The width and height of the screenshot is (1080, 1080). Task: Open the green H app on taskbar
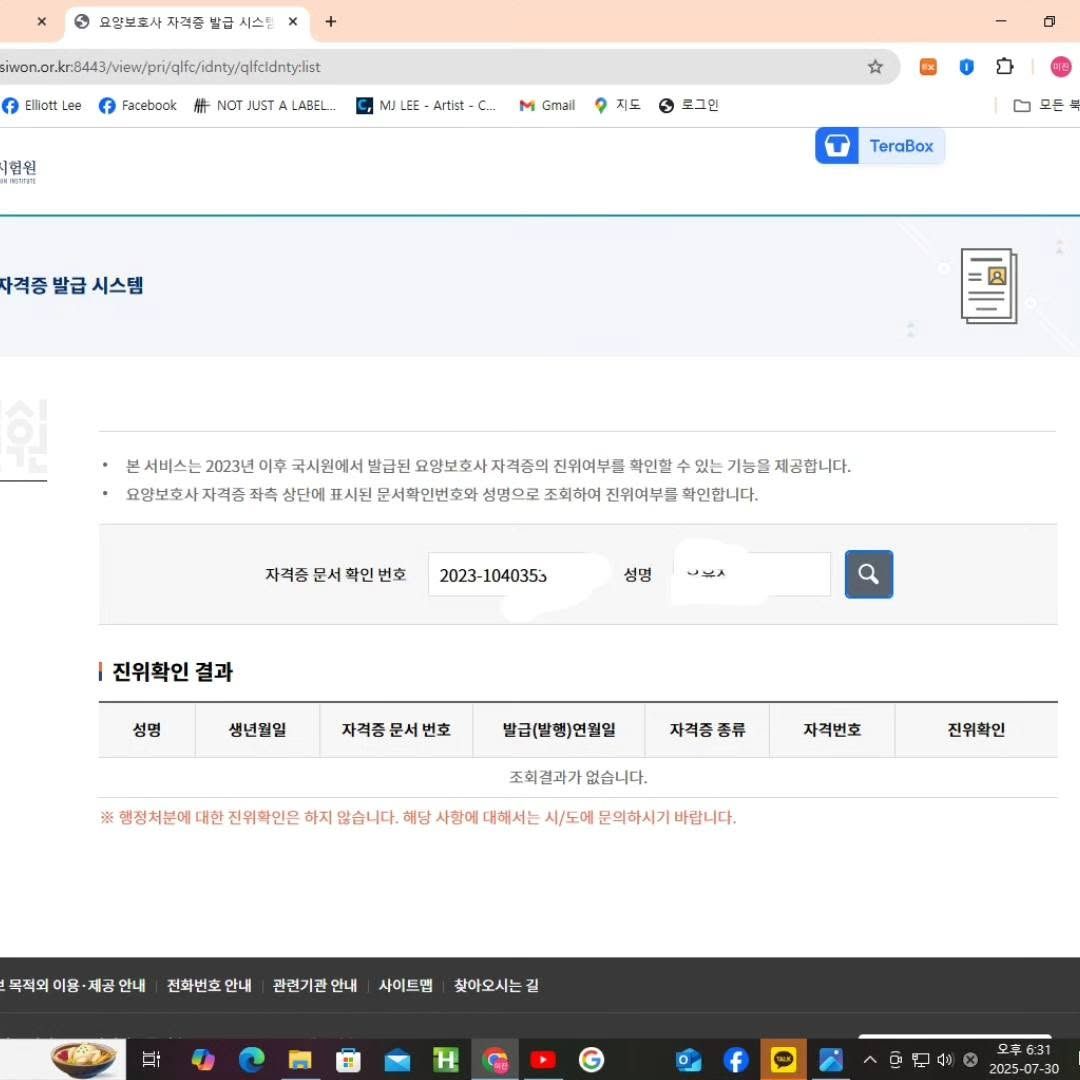click(x=446, y=1059)
